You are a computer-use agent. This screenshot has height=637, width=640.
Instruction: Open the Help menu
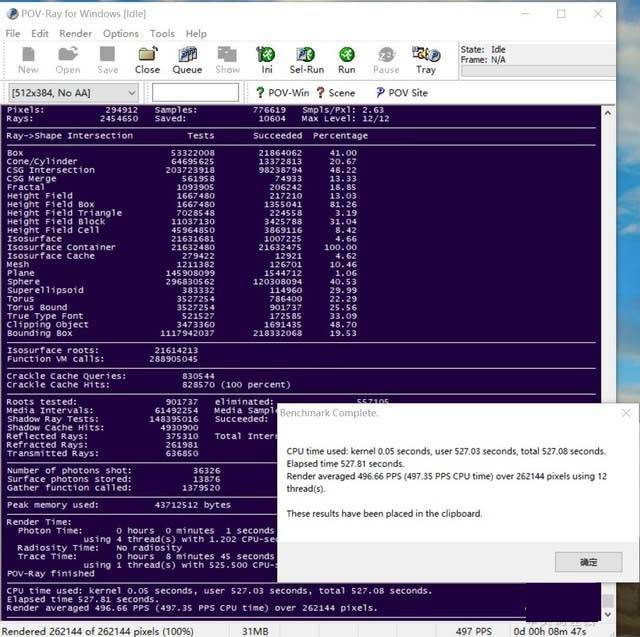196,33
